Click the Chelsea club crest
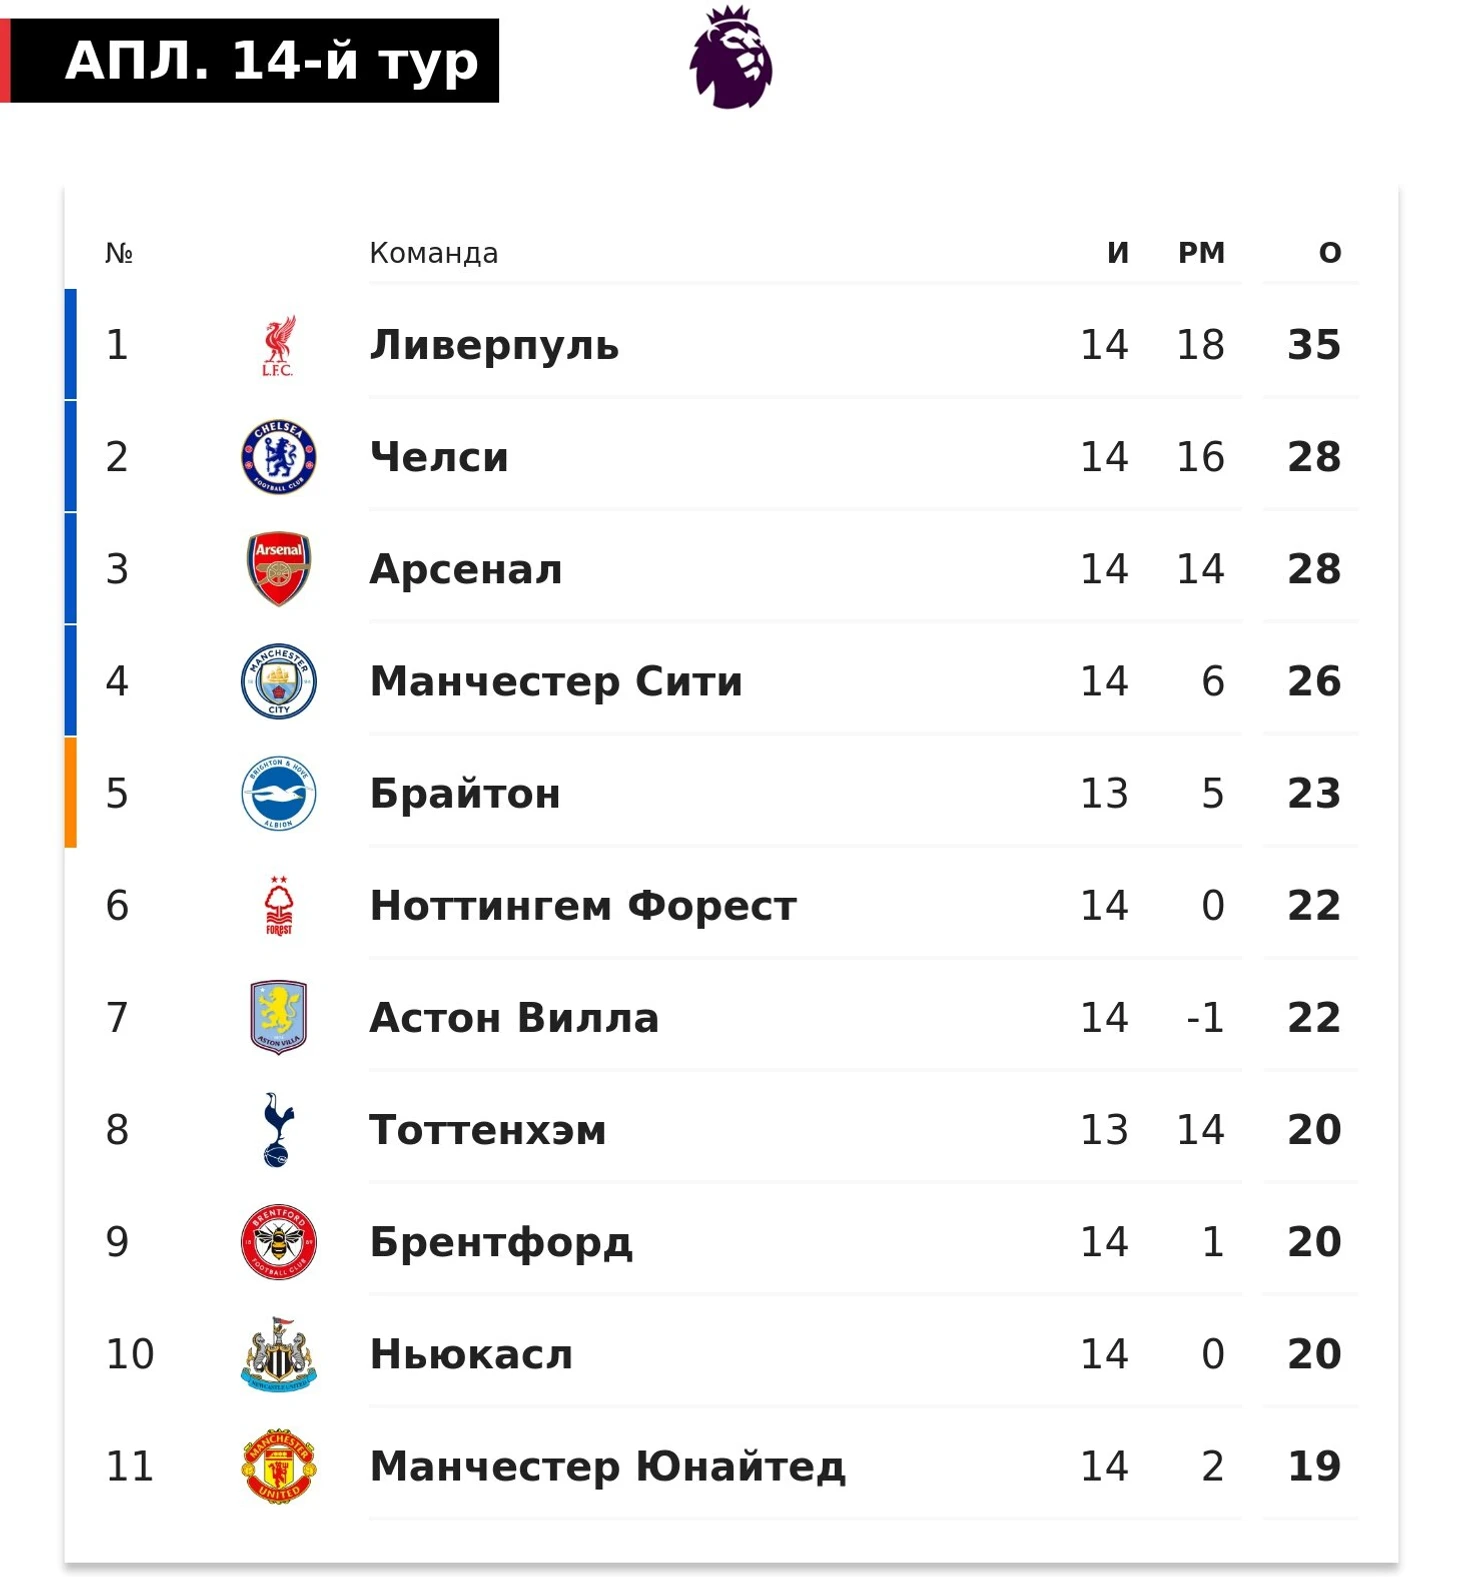 point(279,457)
